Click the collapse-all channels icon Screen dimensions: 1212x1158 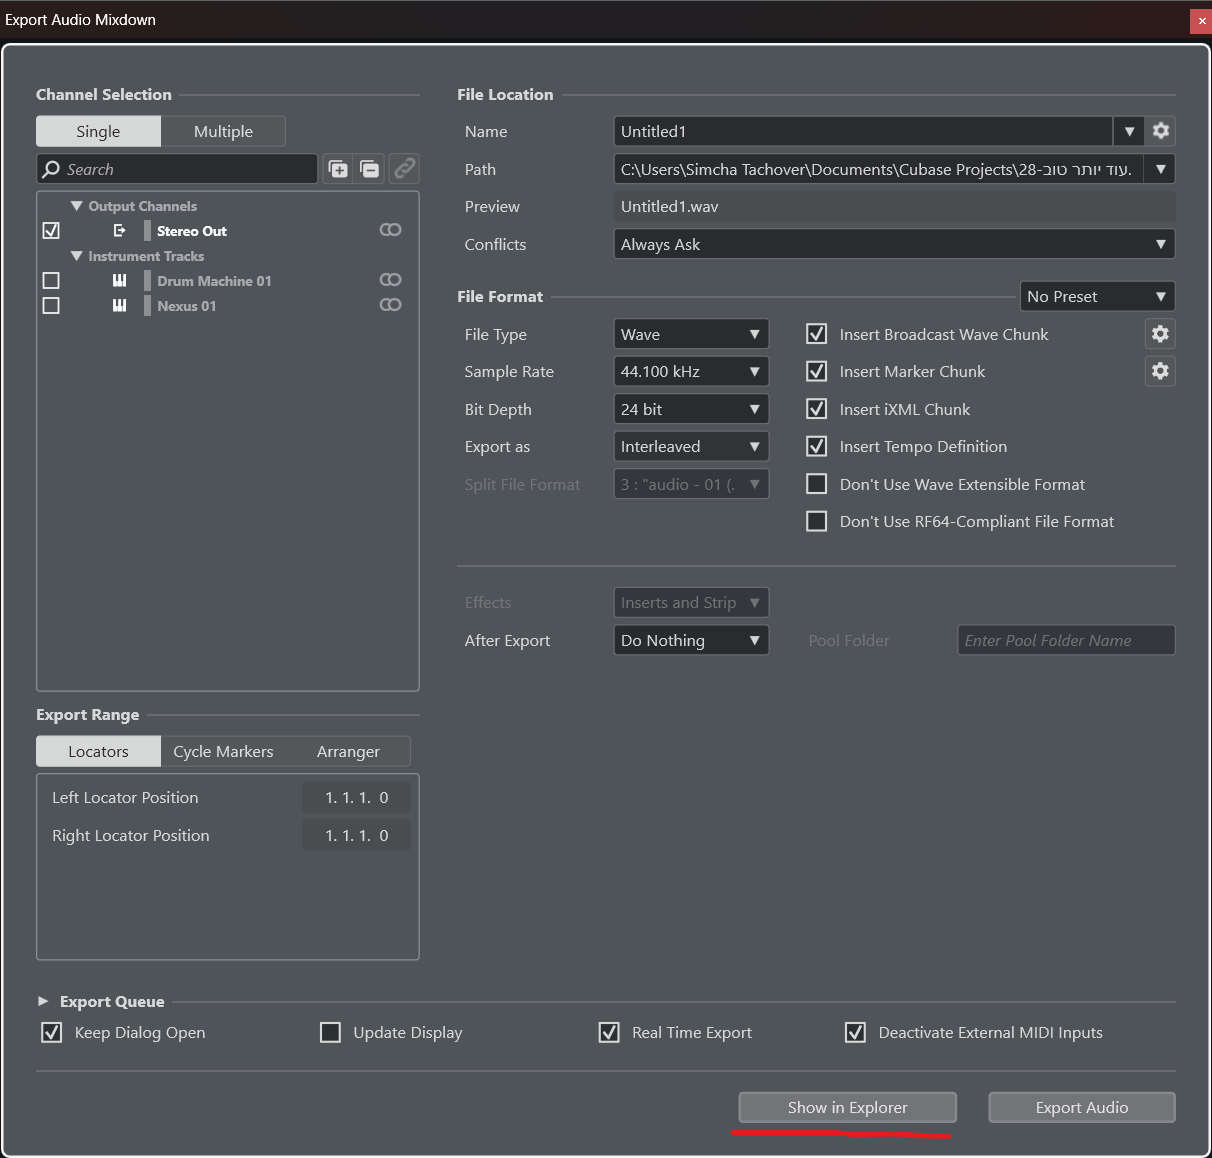point(371,169)
